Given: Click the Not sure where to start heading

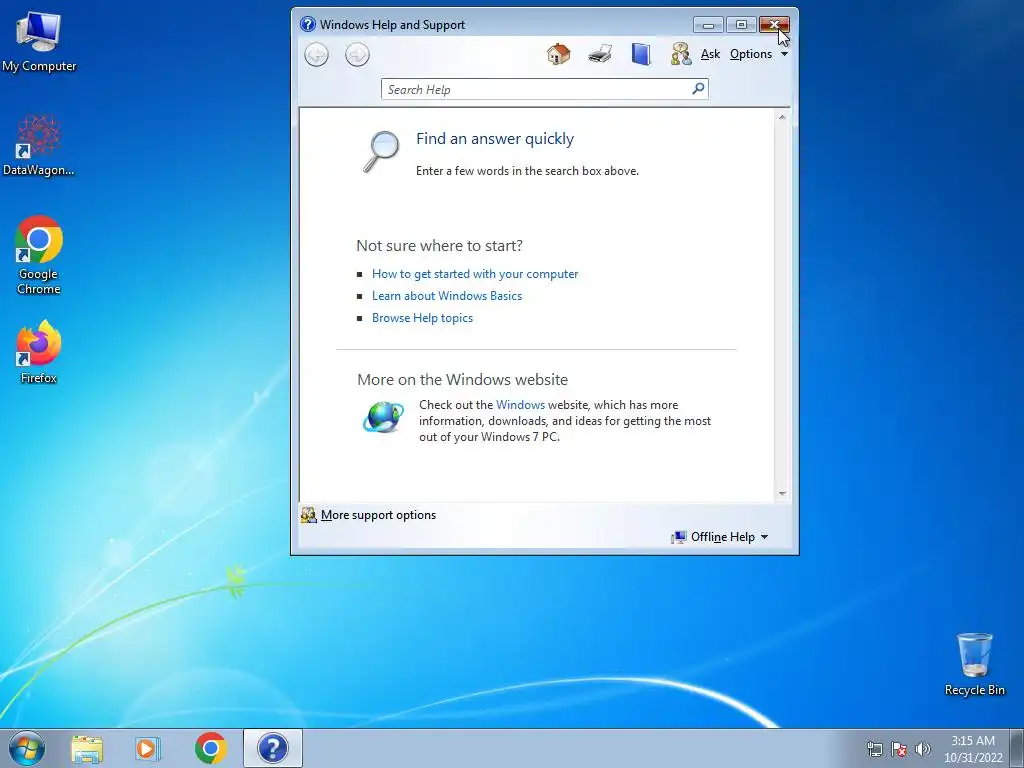Looking at the screenshot, I should tap(440, 246).
